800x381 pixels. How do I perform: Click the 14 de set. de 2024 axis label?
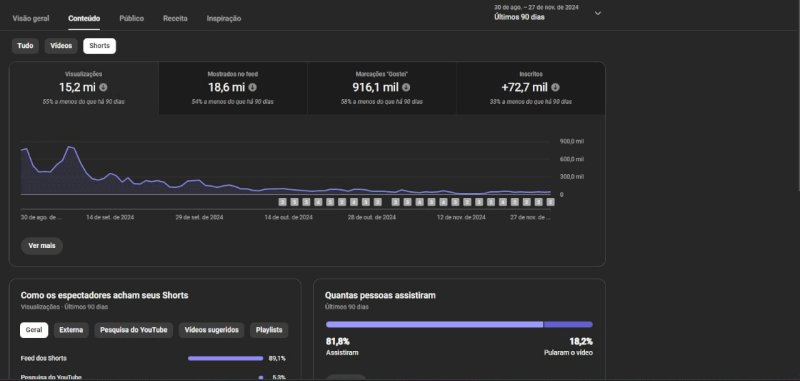[x=110, y=217]
